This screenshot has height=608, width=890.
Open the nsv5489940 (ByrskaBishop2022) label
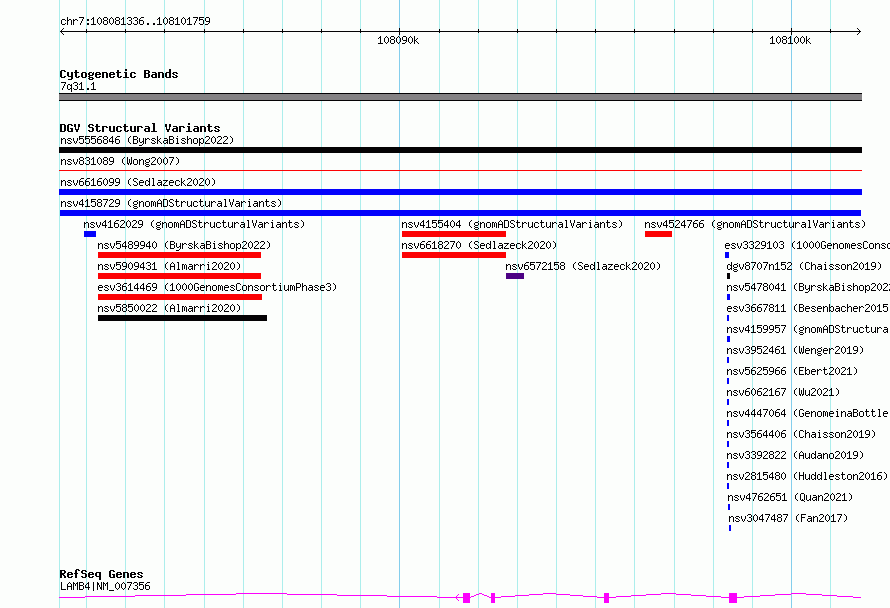click(x=184, y=245)
